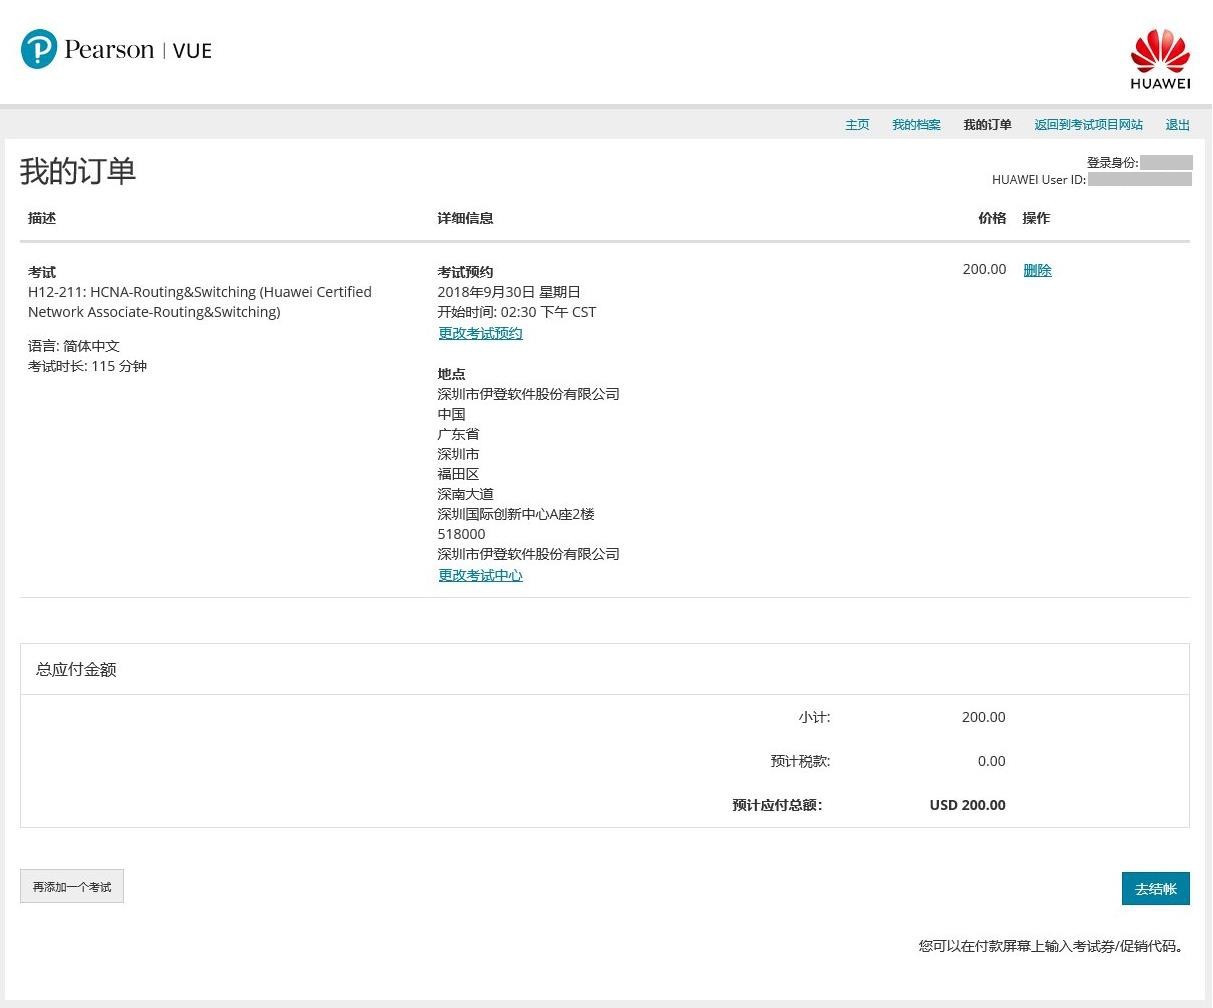Click the 中国 country text
The image size is (1213, 1008).
(451, 414)
